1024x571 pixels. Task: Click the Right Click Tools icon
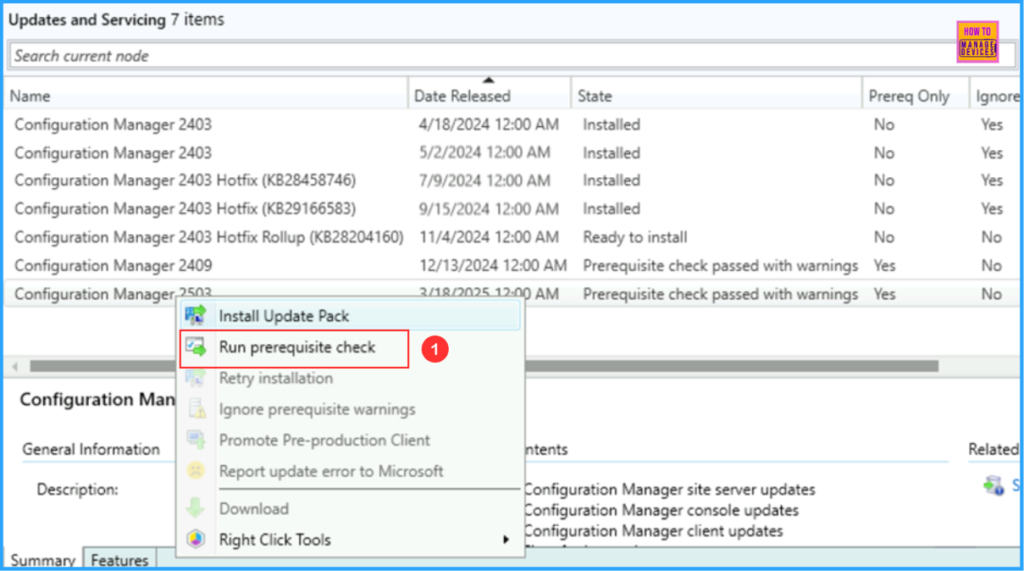pyautogui.click(x=195, y=540)
